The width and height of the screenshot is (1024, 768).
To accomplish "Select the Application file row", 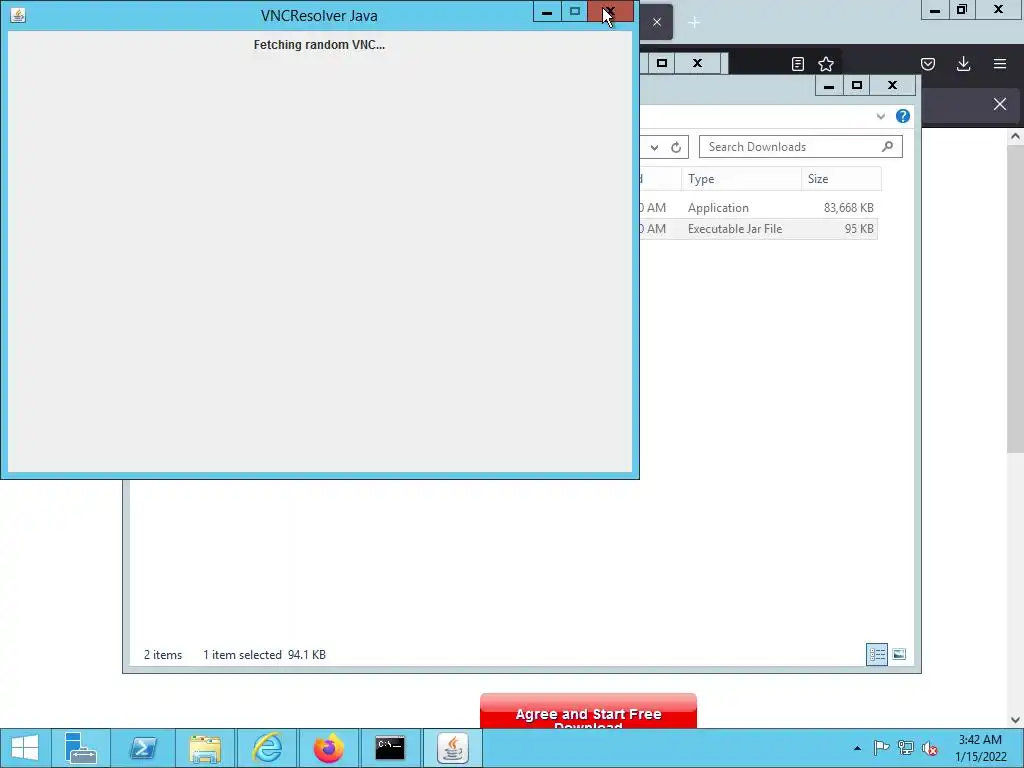I will coord(758,208).
